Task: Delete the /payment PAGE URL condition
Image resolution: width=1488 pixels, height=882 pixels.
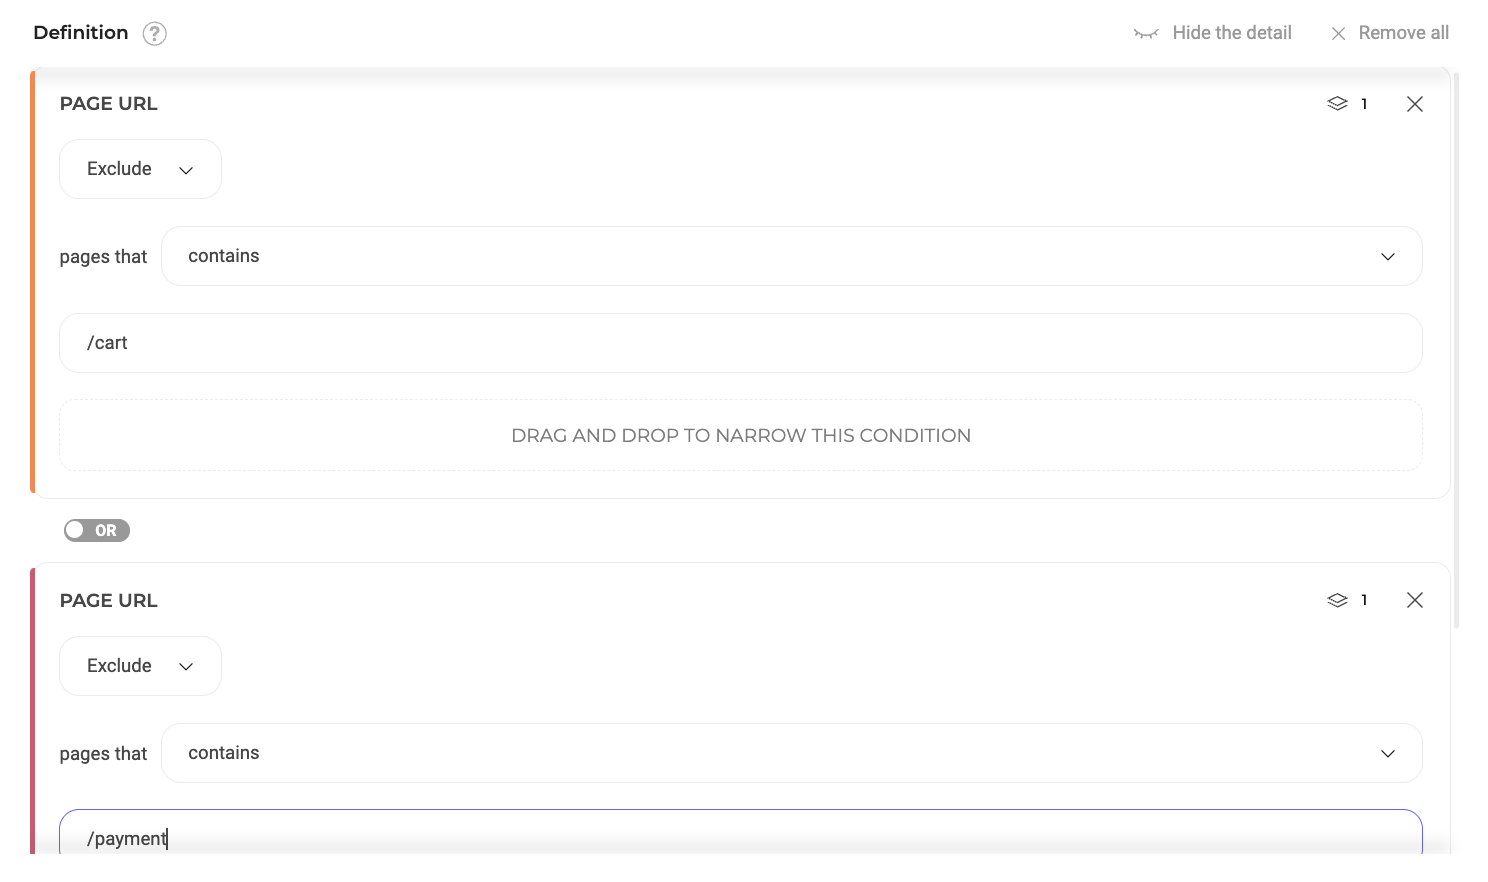Action: [1414, 600]
